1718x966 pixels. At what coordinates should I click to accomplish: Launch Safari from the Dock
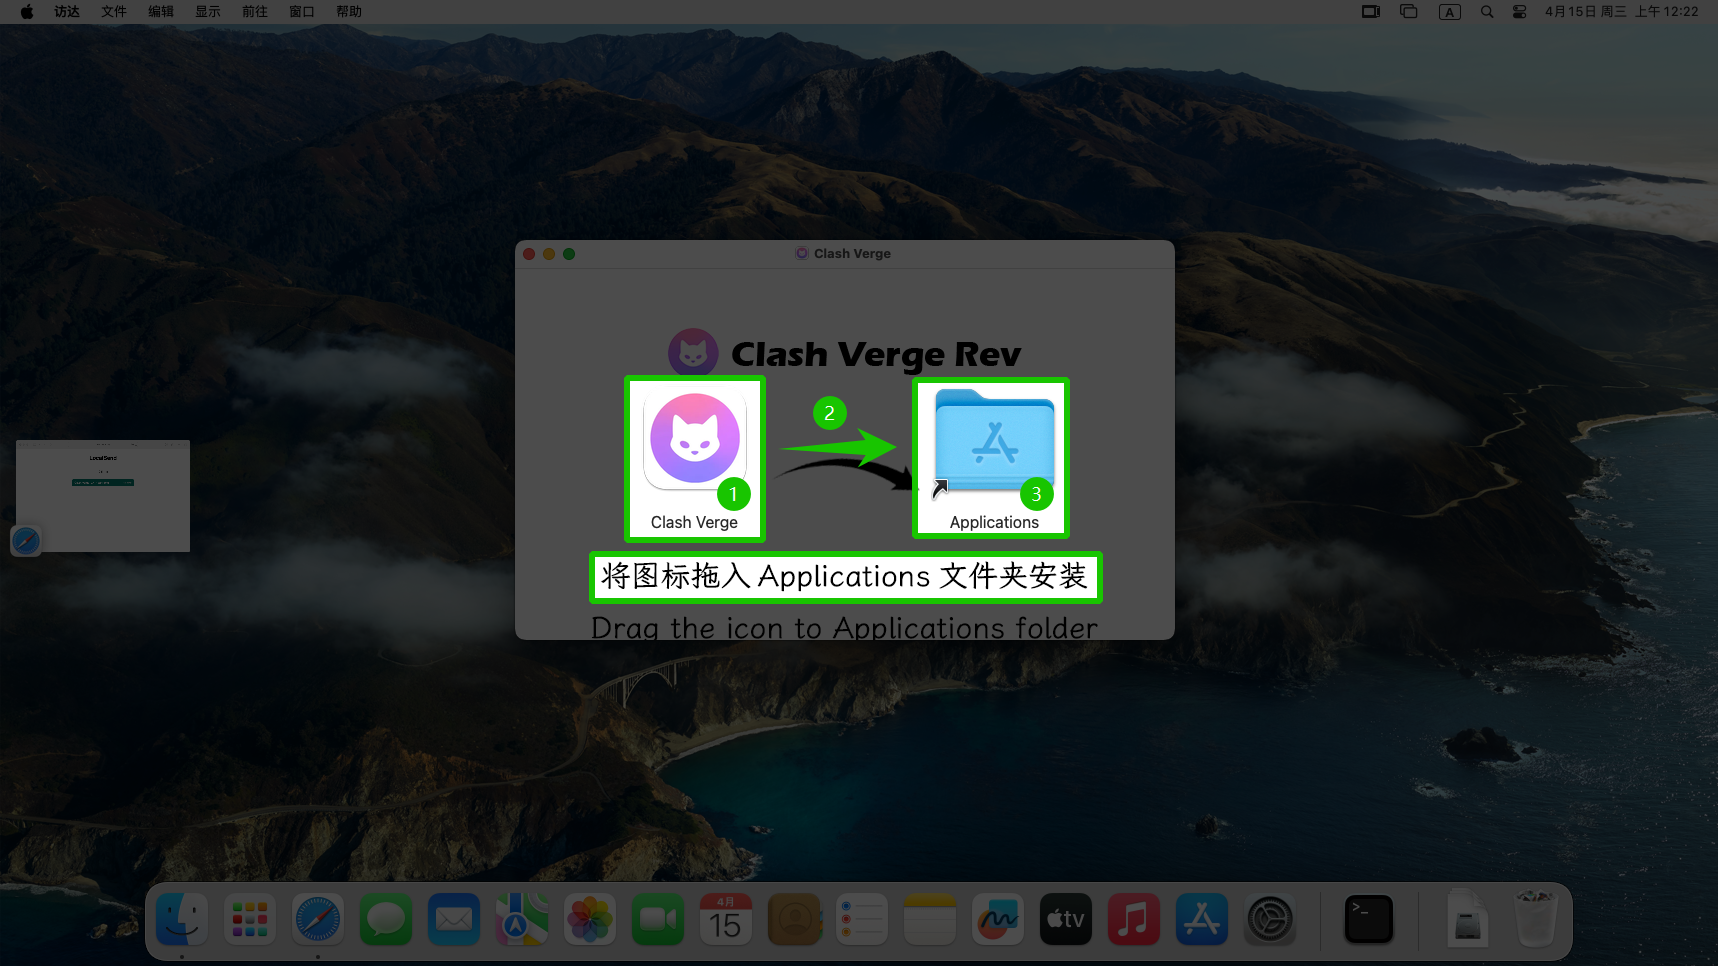tap(318, 919)
